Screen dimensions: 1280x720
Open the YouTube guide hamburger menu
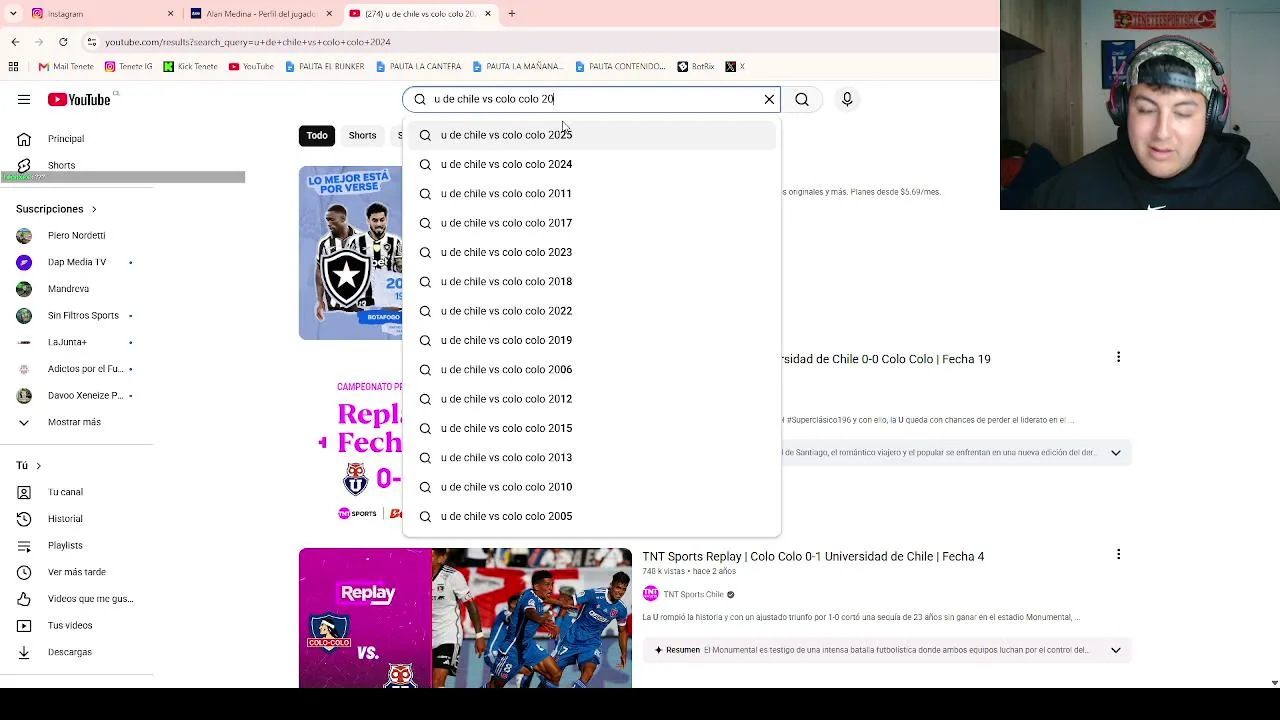pos(24,99)
